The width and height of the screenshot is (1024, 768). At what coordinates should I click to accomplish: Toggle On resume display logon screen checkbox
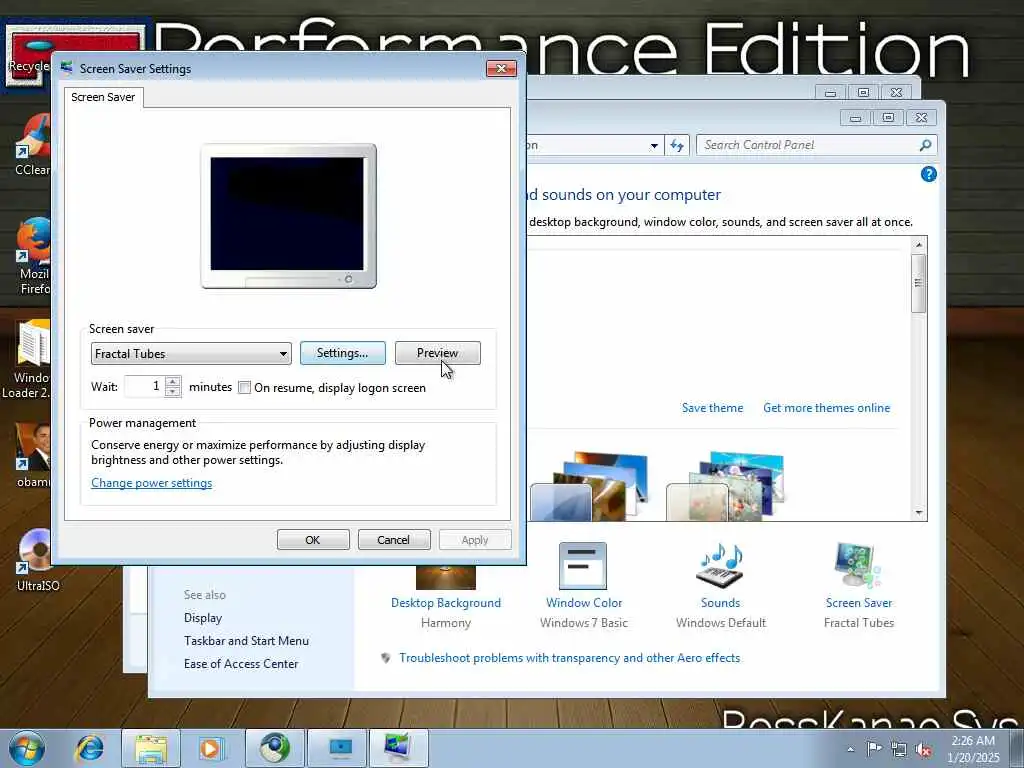[244, 387]
